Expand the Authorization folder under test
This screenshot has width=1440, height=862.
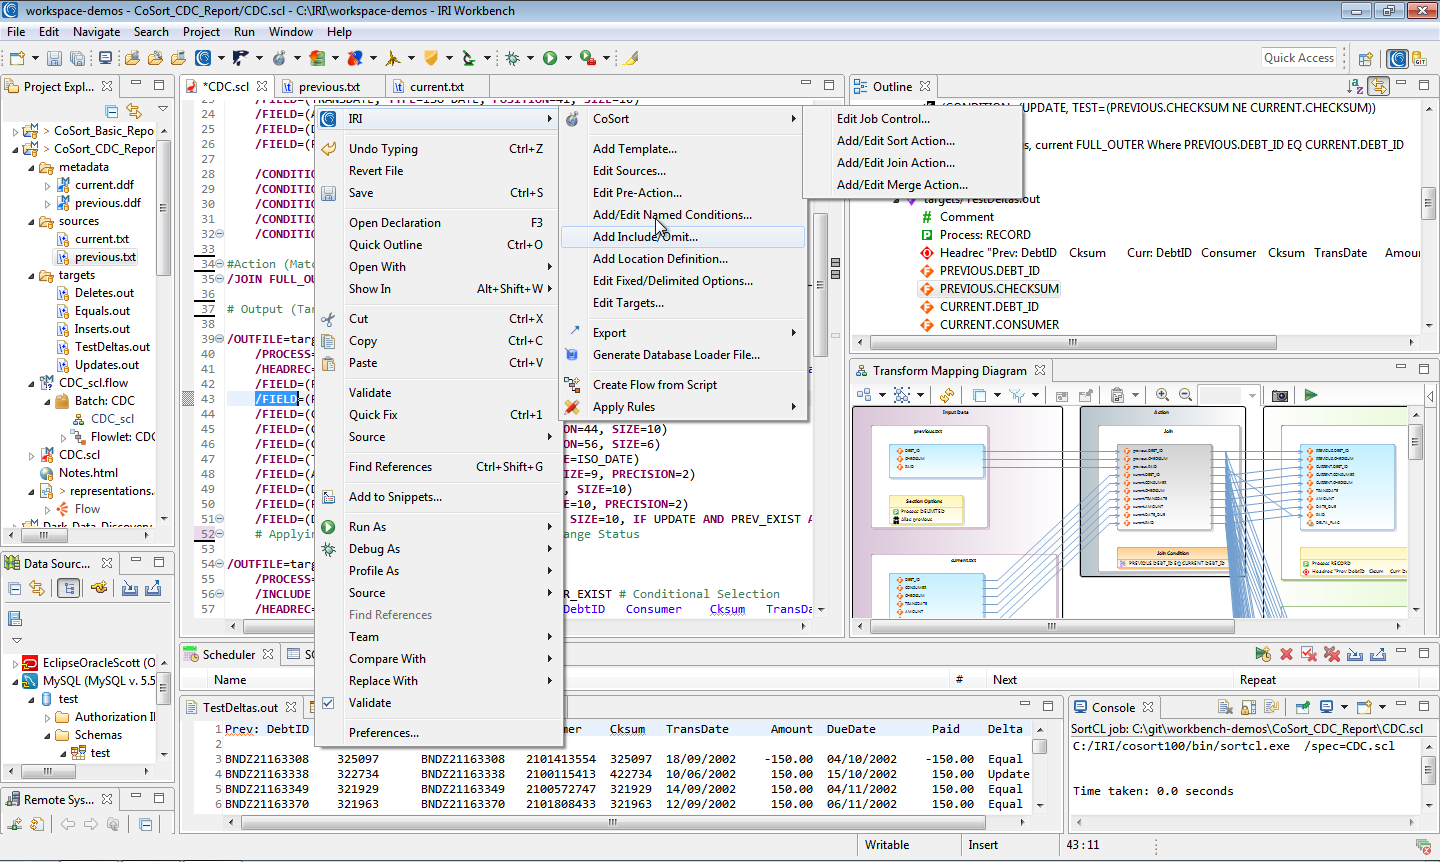click(x=47, y=717)
